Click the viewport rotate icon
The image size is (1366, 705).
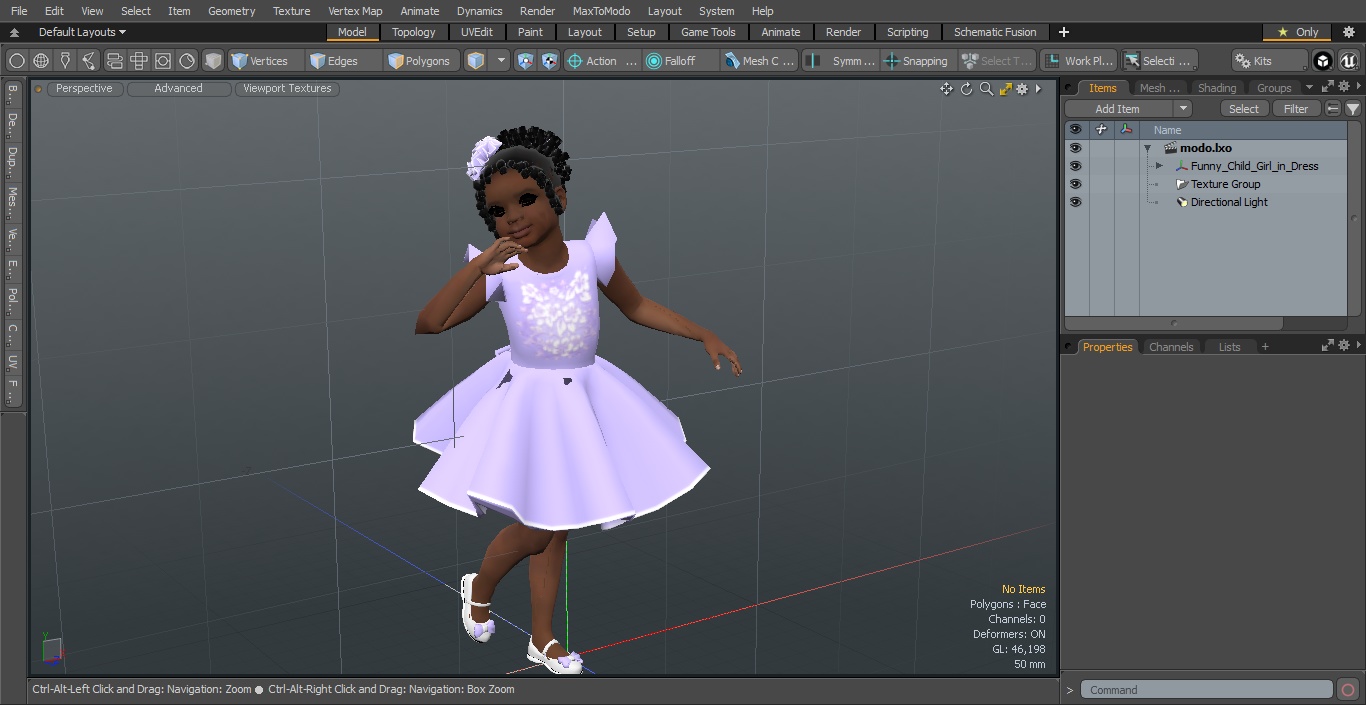click(x=966, y=89)
